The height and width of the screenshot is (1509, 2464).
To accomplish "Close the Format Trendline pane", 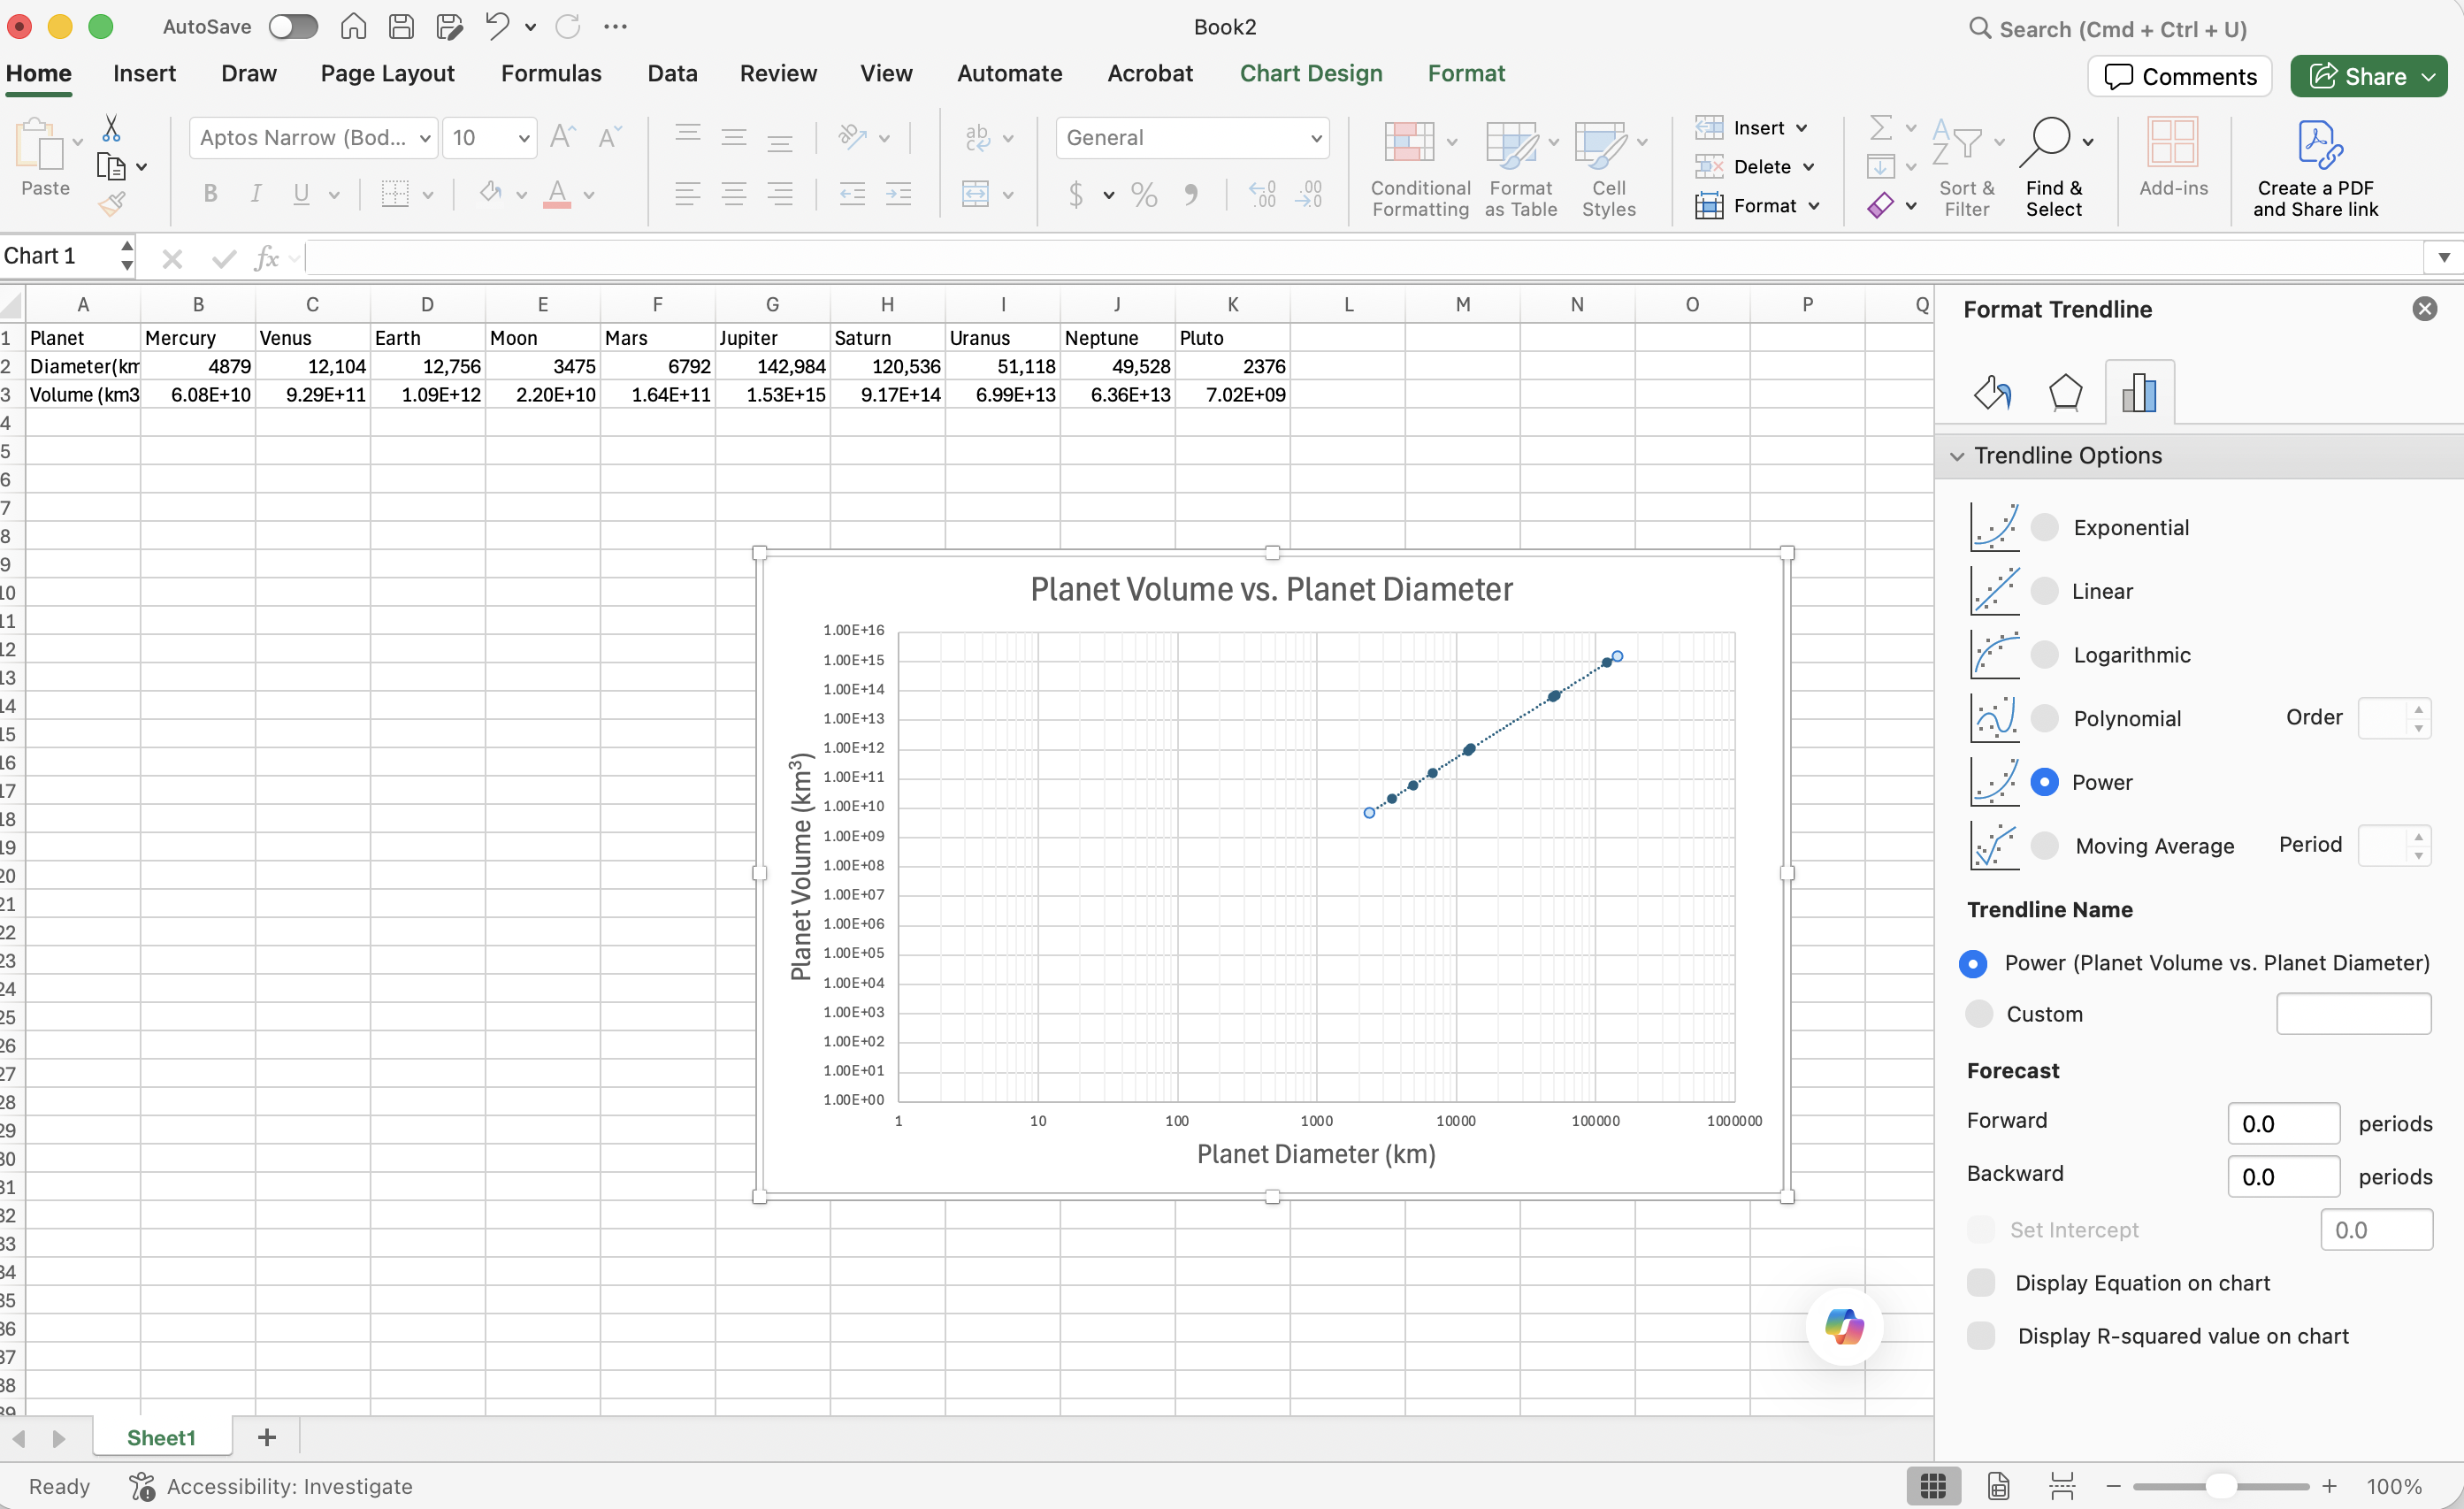I will pos(2425,309).
